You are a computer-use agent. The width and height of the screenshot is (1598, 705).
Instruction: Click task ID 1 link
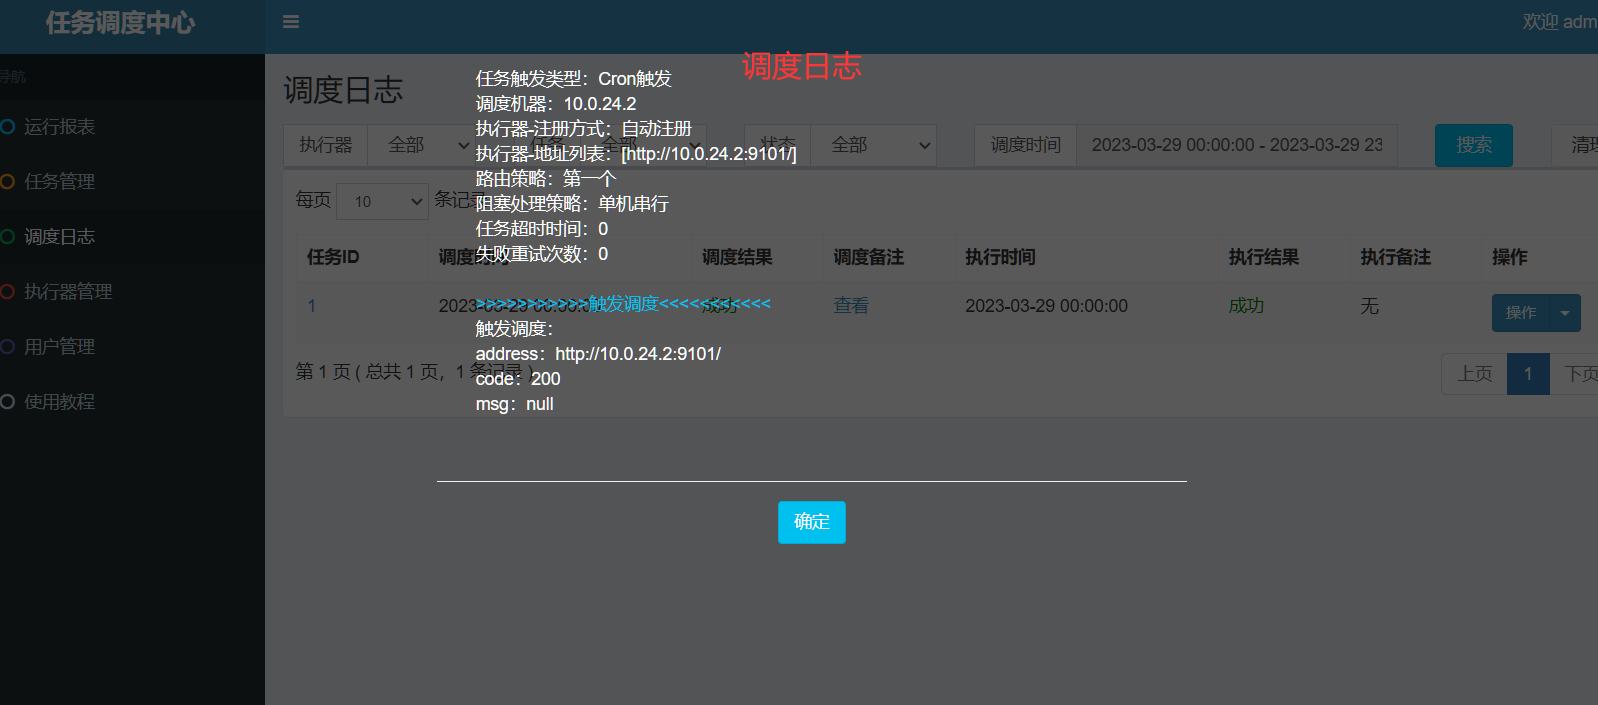coord(312,306)
